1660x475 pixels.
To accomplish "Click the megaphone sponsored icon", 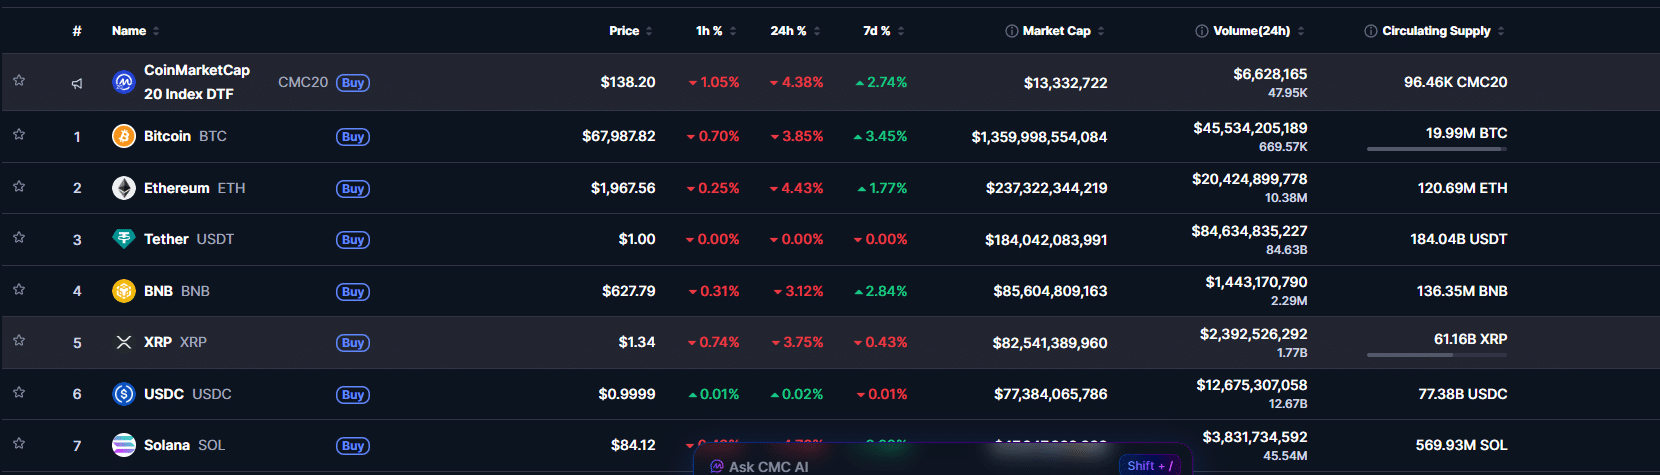I will click(77, 83).
